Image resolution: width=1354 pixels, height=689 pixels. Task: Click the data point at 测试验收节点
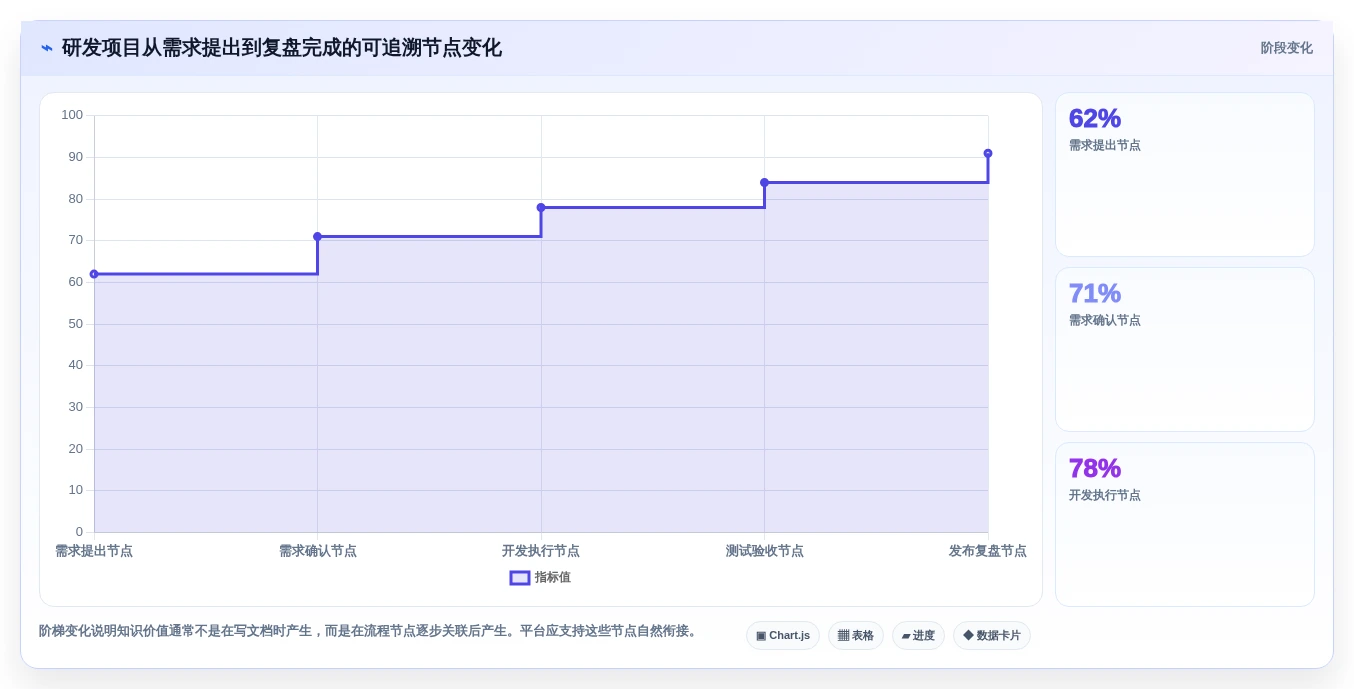pyautogui.click(x=764, y=183)
